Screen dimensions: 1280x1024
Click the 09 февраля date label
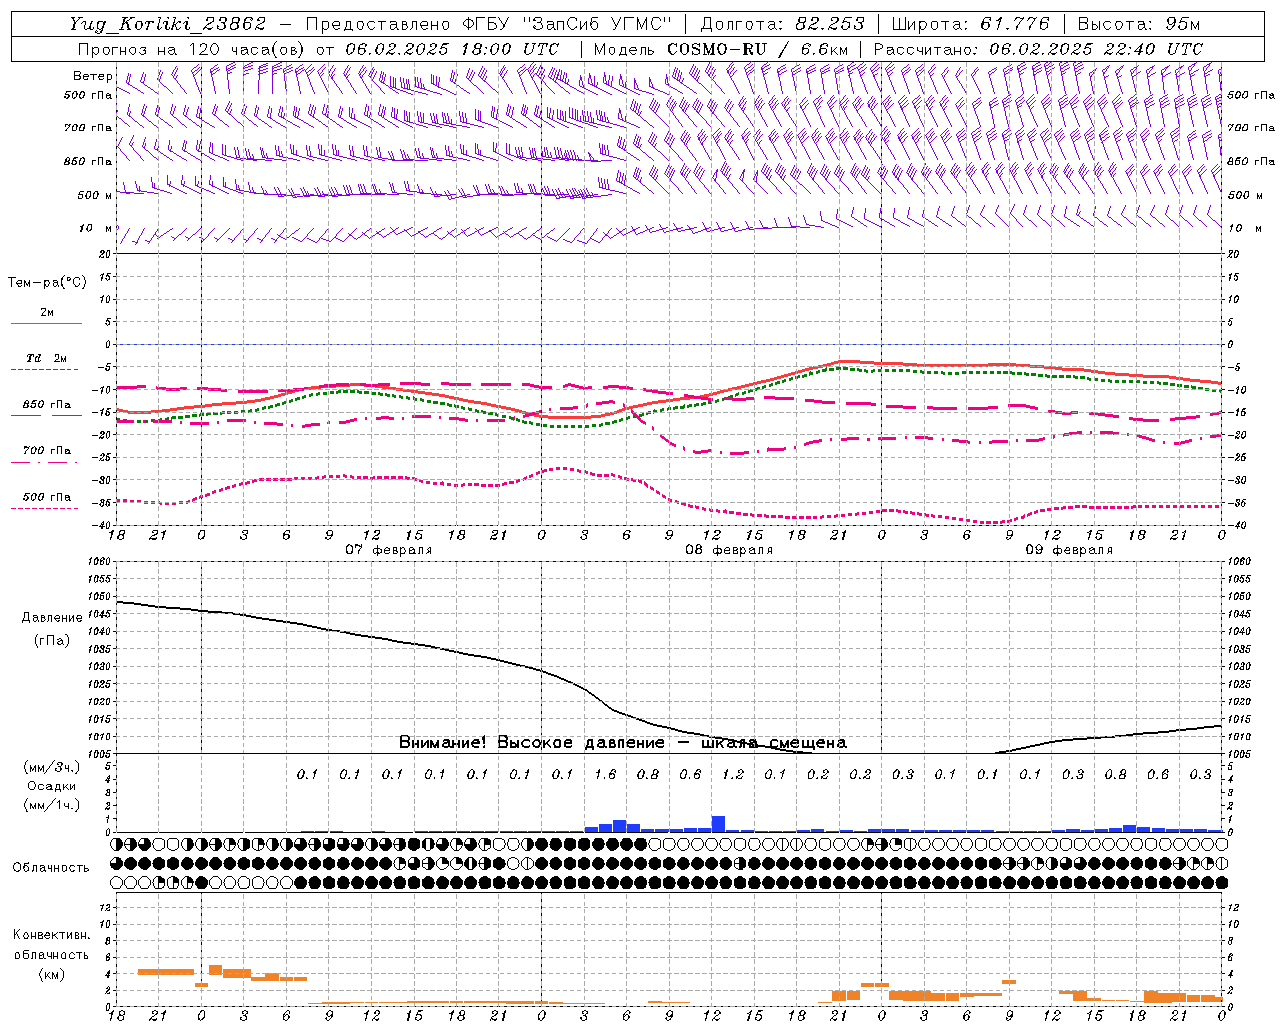(1069, 550)
